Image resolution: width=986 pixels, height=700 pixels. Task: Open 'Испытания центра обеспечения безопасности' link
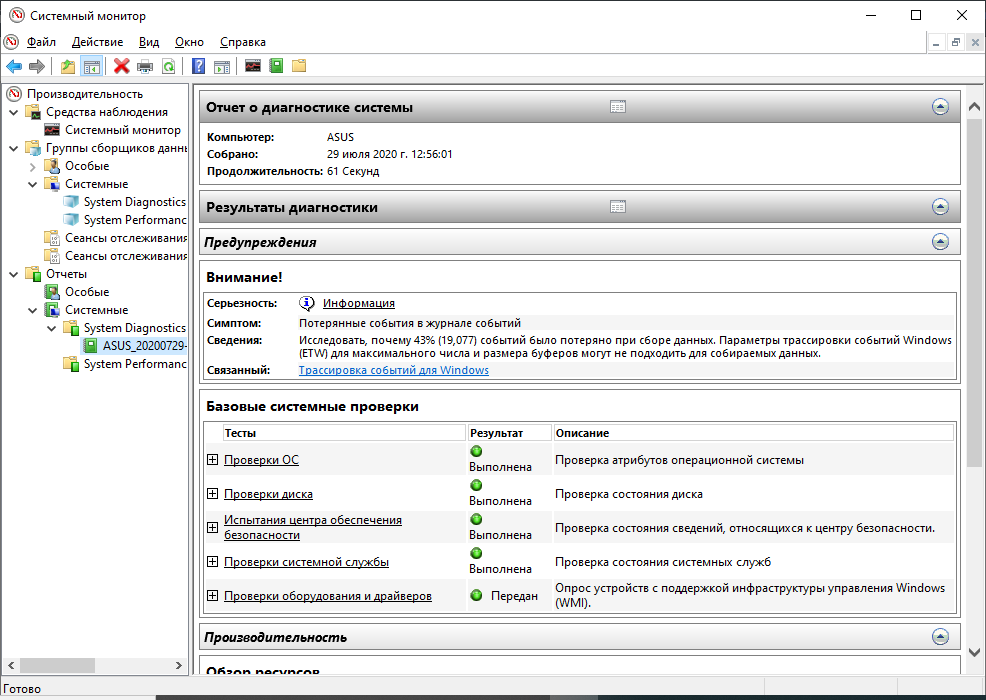[x=313, y=527]
